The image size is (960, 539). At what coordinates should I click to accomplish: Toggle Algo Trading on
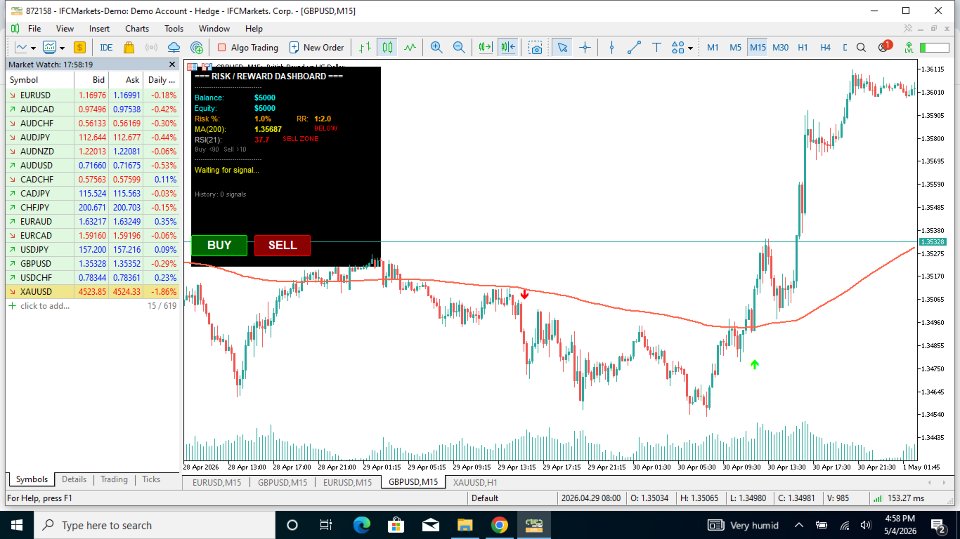point(248,47)
